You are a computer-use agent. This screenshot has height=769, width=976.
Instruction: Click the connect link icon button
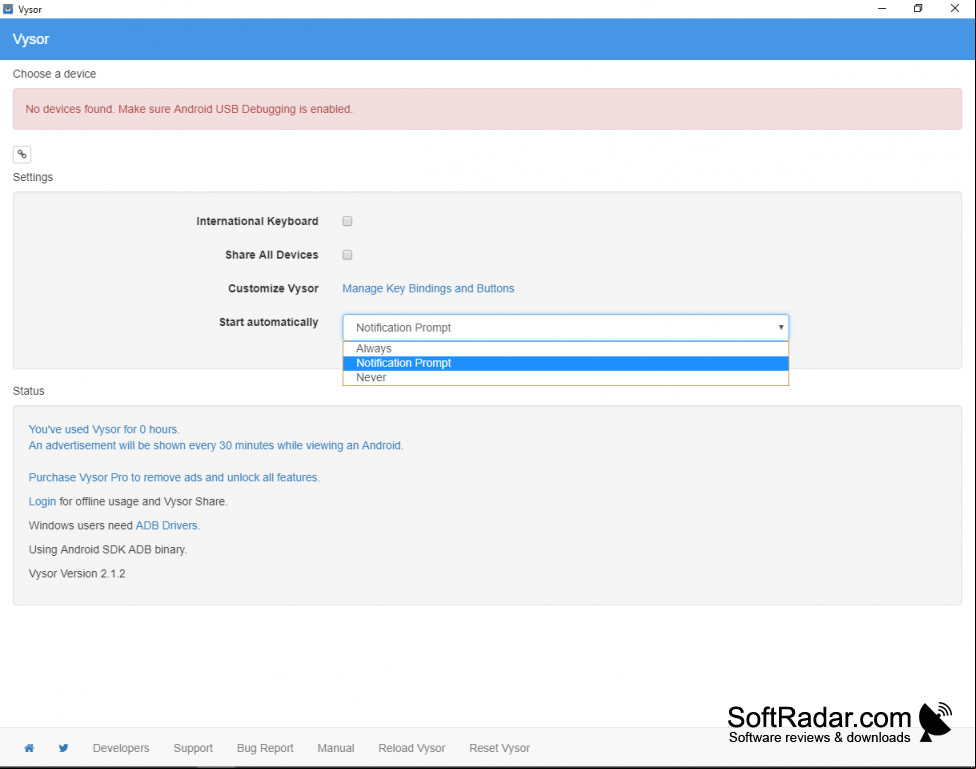click(x=22, y=154)
